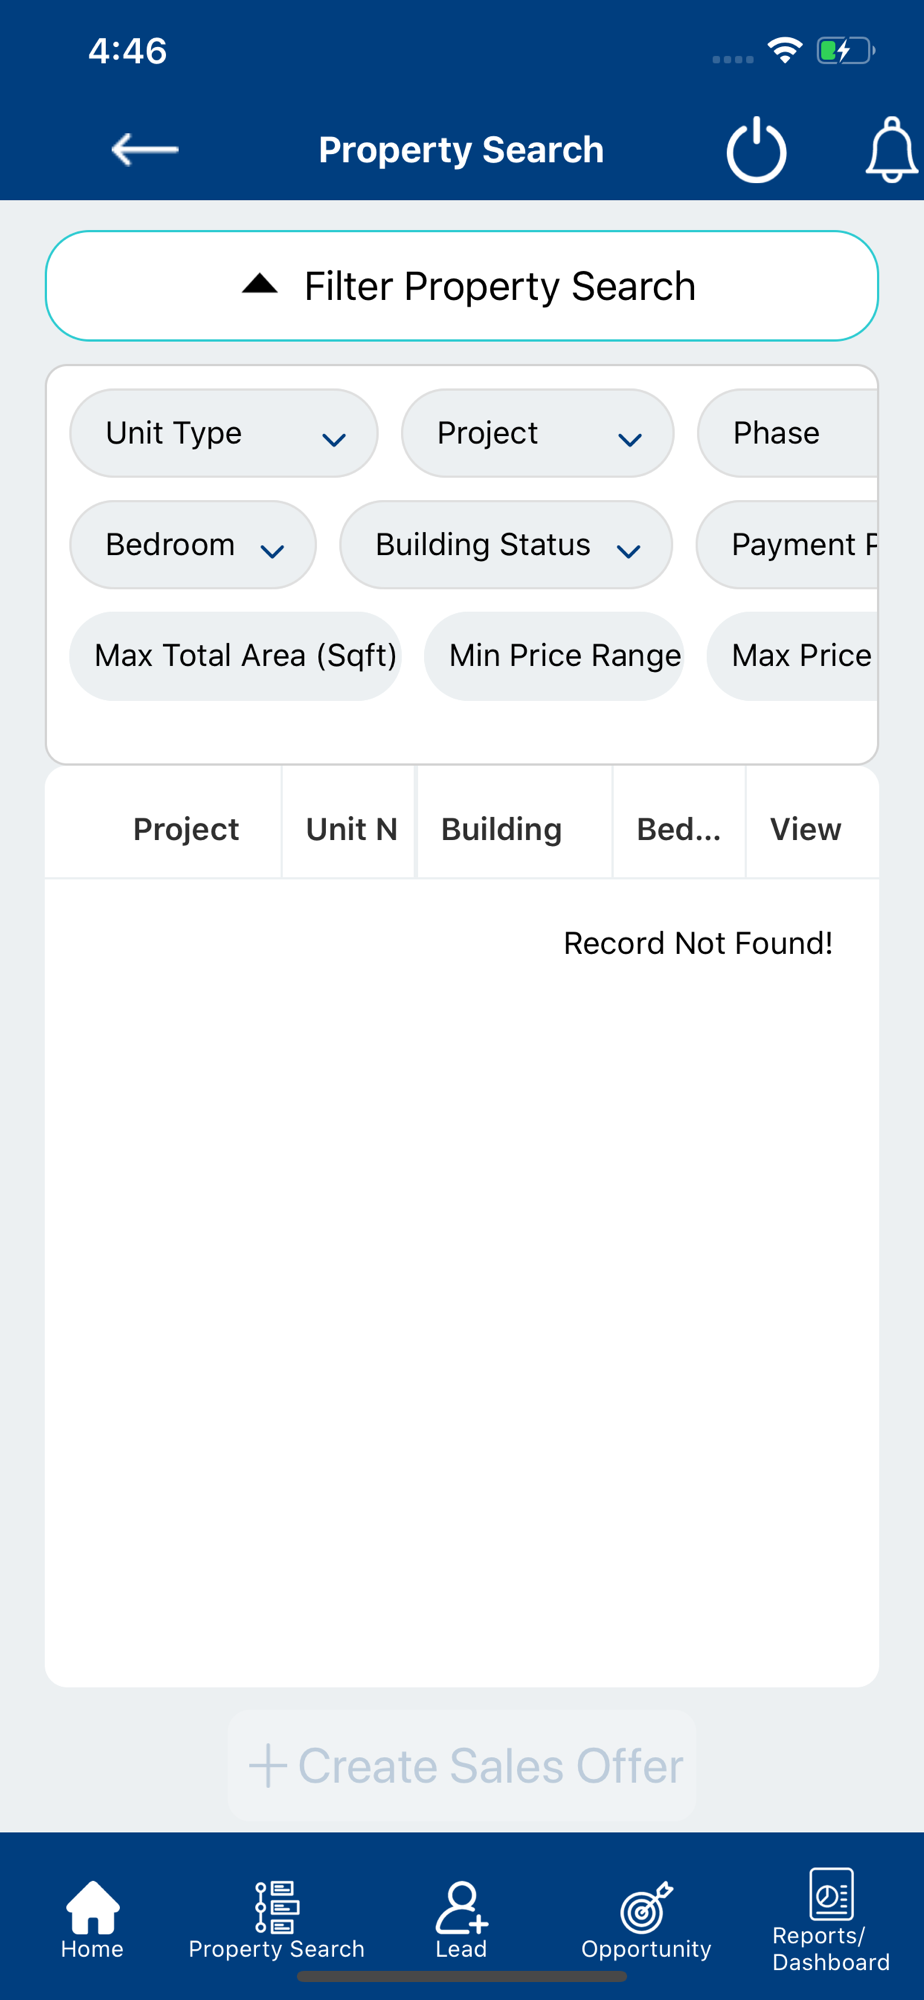Screen dimensions: 924x2000
Task: Tap the View column header
Action: pyautogui.click(x=805, y=829)
